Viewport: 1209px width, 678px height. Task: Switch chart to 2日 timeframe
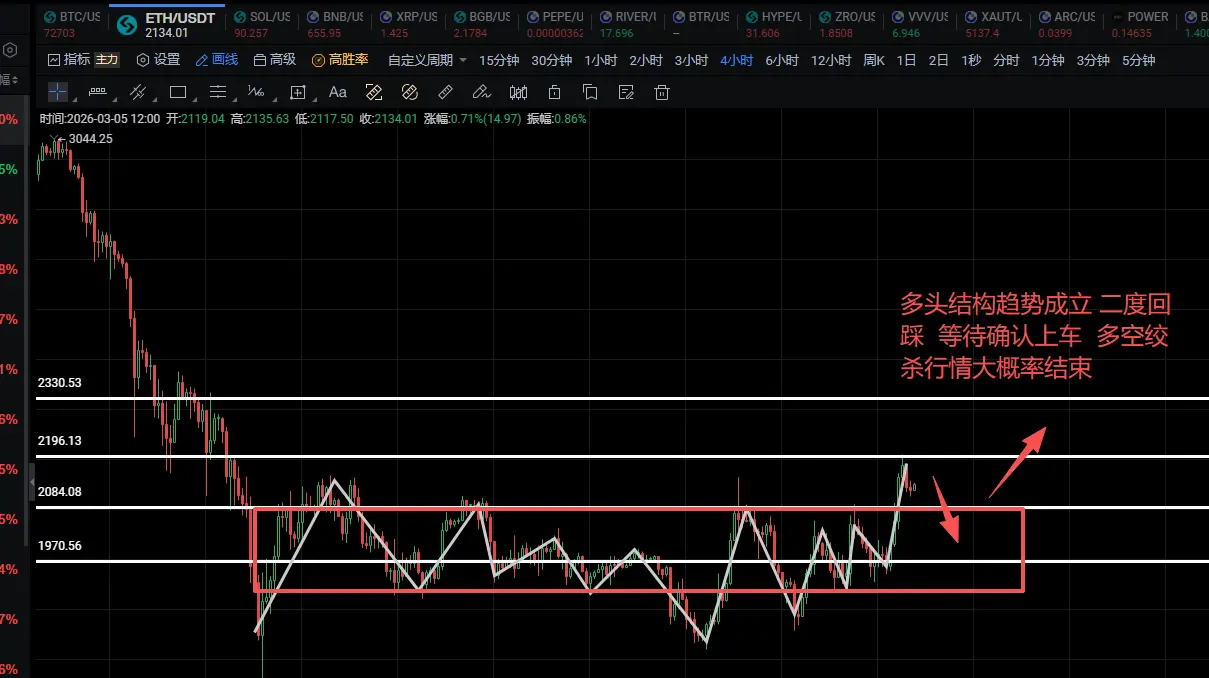(x=938, y=60)
